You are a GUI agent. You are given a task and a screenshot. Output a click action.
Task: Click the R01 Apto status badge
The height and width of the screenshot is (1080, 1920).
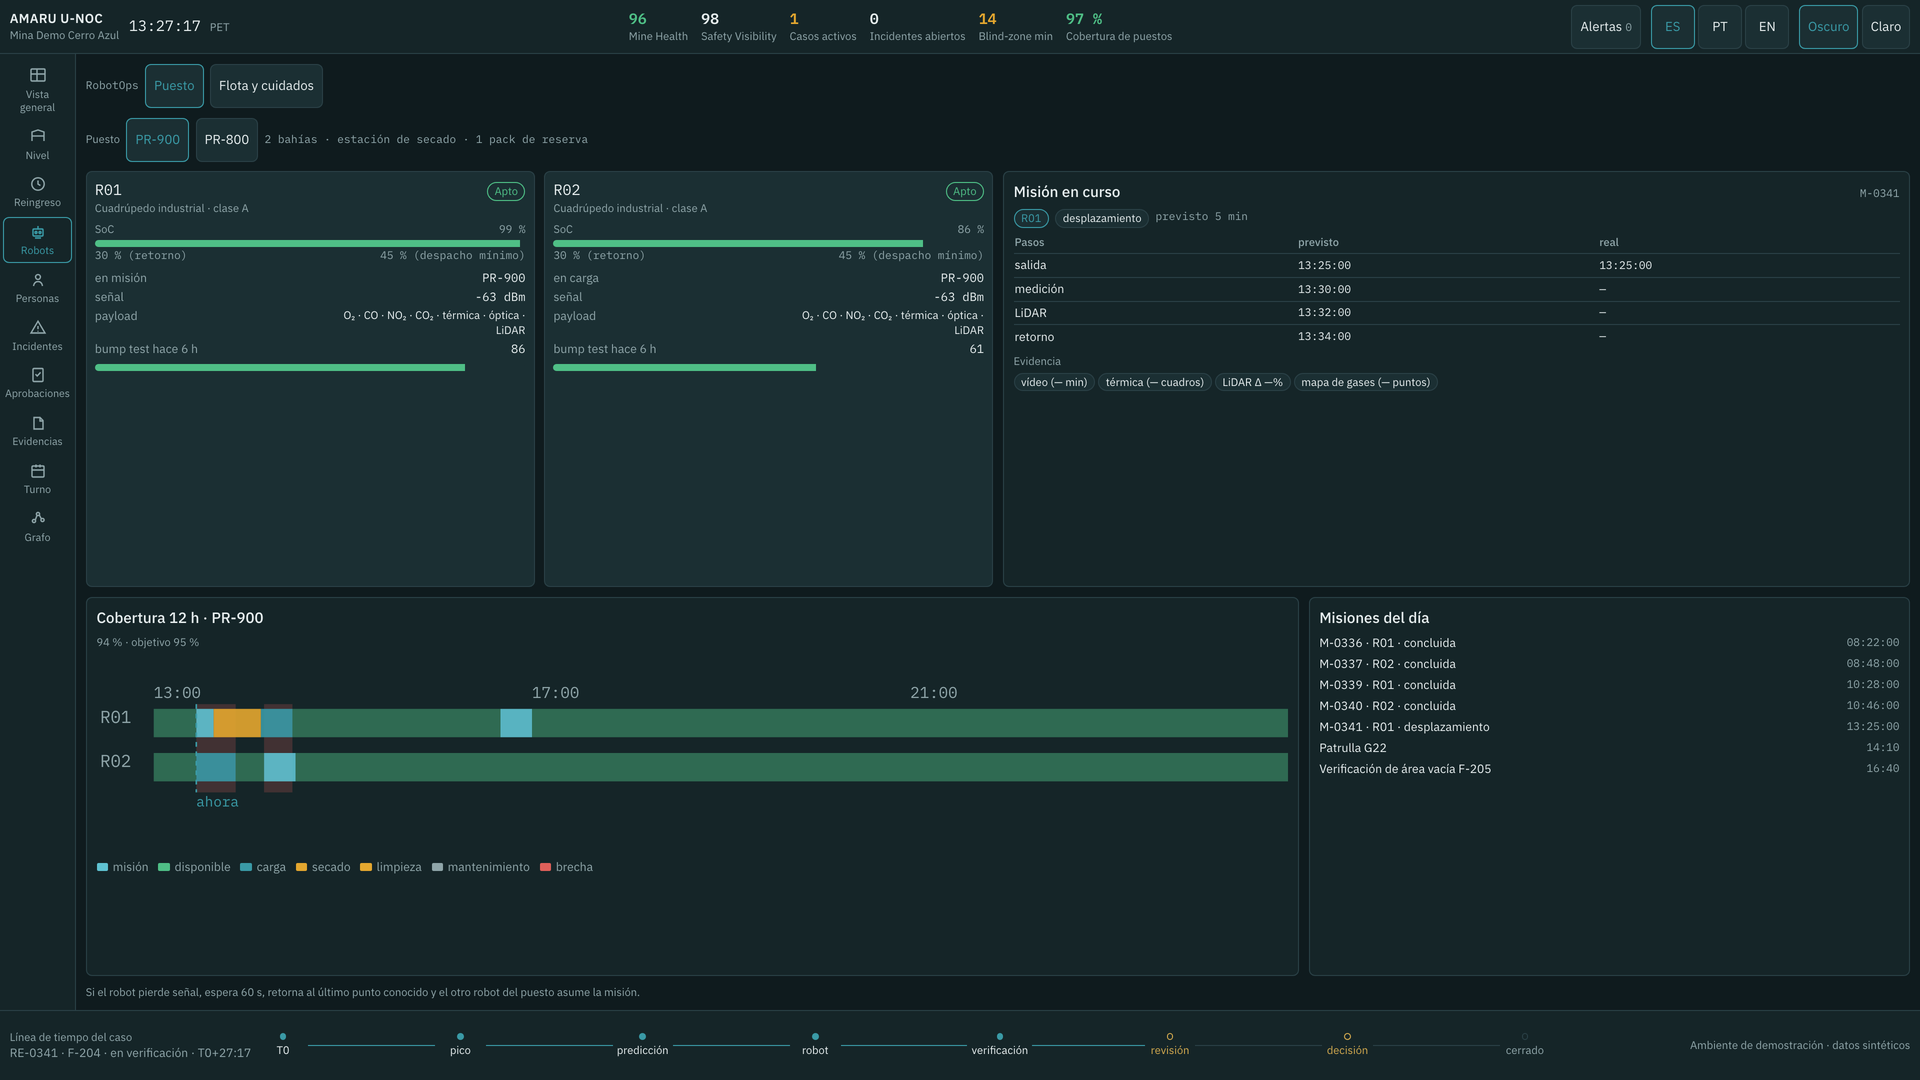click(506, 191)
